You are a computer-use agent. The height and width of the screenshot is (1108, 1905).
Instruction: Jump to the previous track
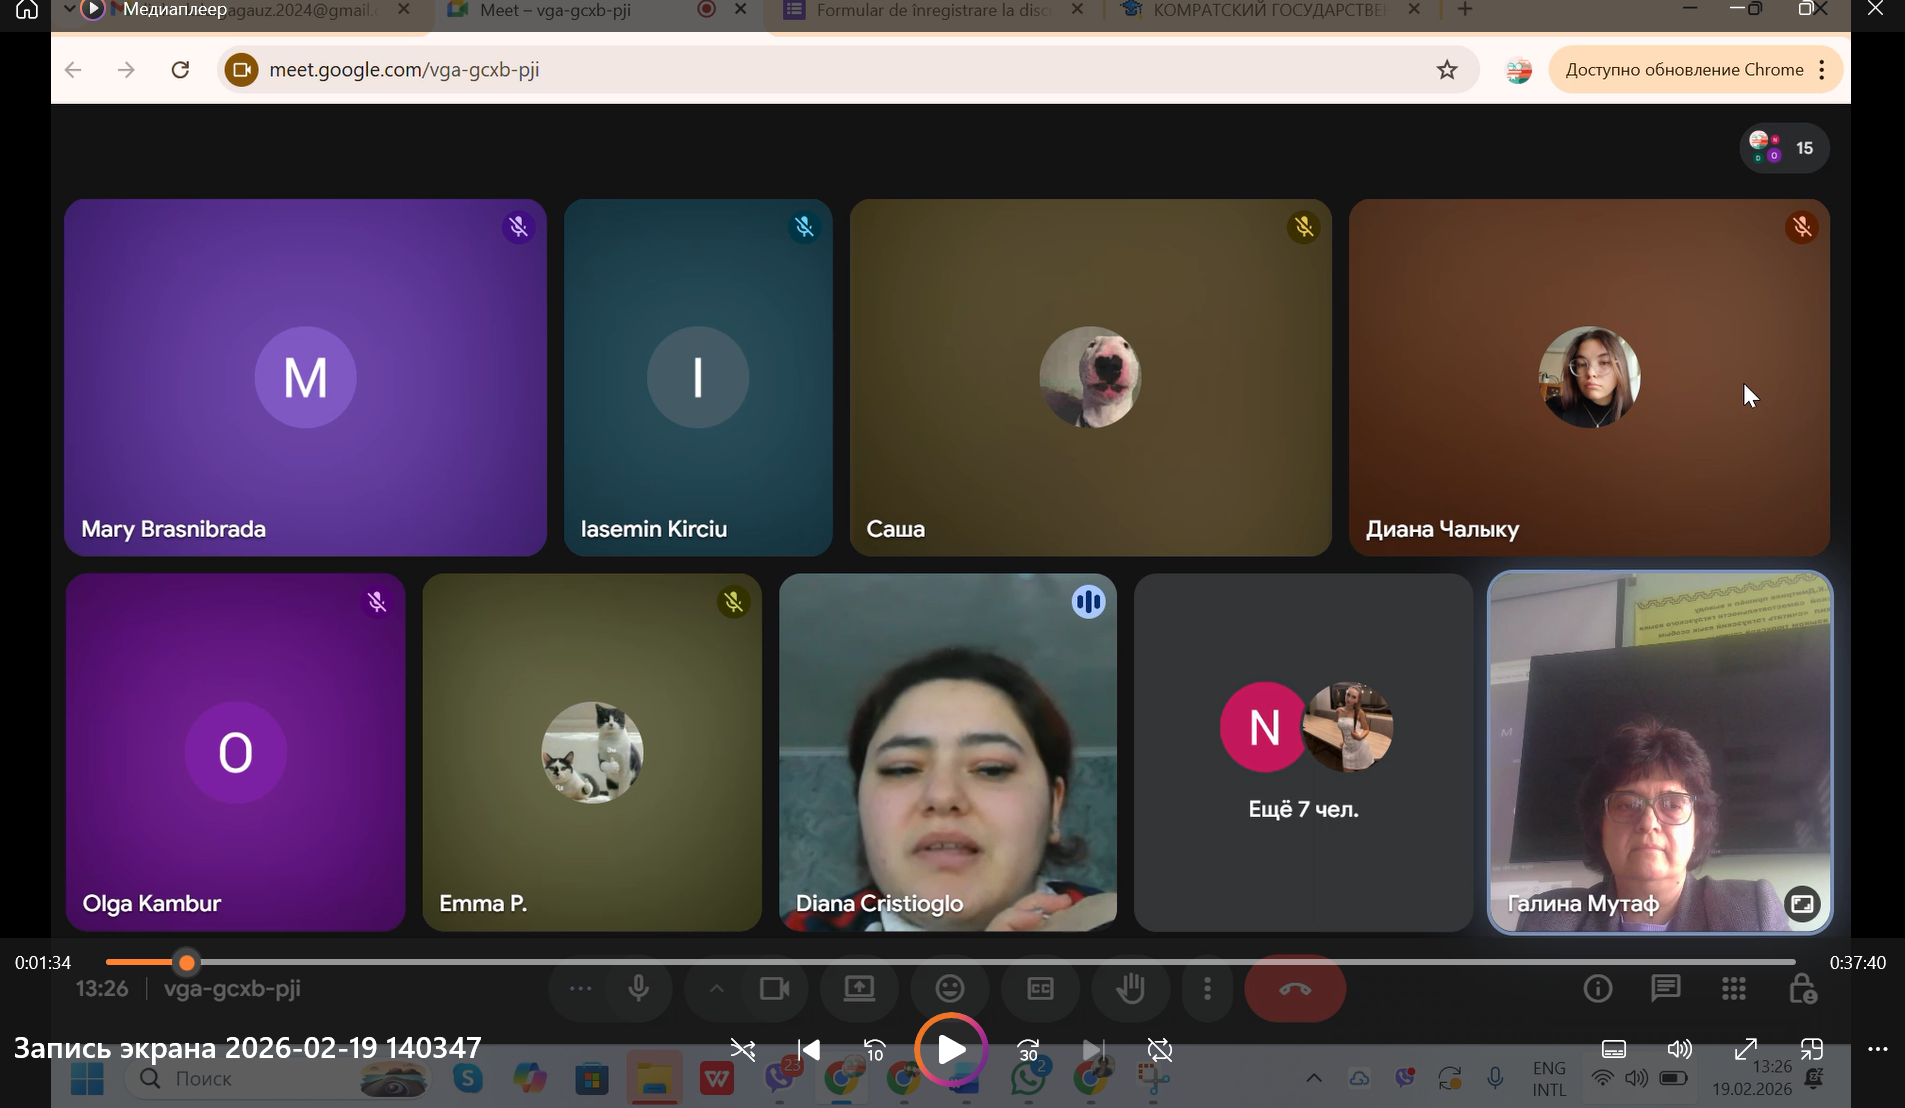809,1050
